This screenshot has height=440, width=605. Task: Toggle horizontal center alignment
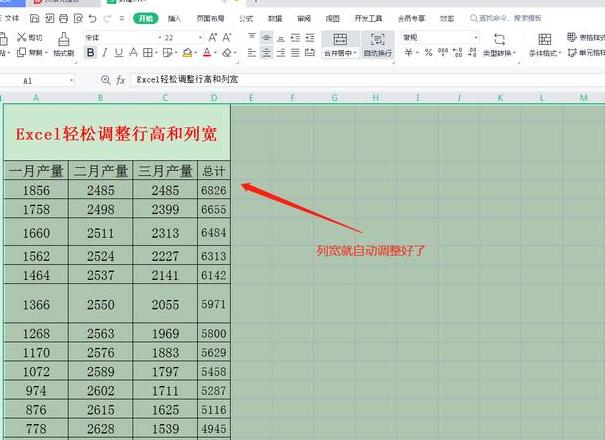(x=266, y=52)
